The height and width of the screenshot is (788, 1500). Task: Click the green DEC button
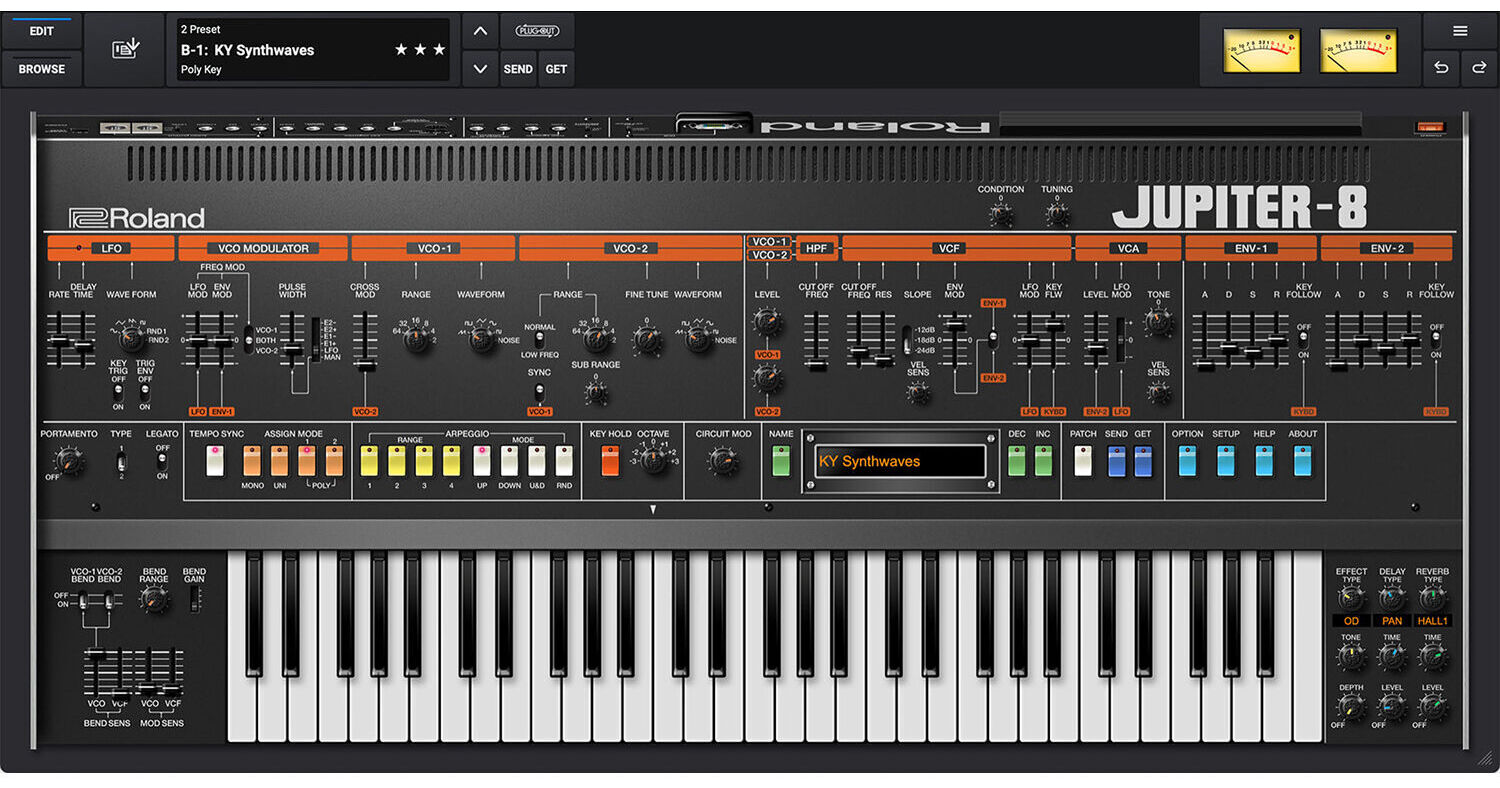coord(1016,461)
